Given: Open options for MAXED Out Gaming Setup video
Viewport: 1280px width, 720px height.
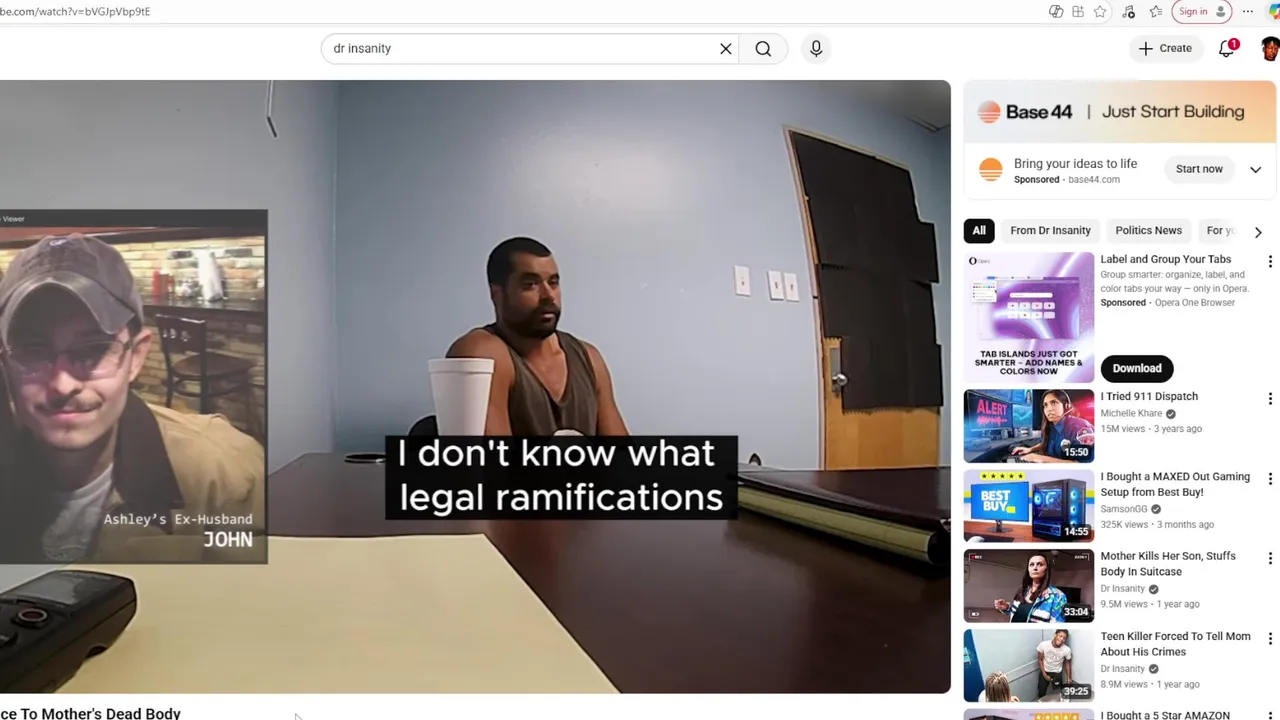Looking at the screenshot, I should 1270,479.
